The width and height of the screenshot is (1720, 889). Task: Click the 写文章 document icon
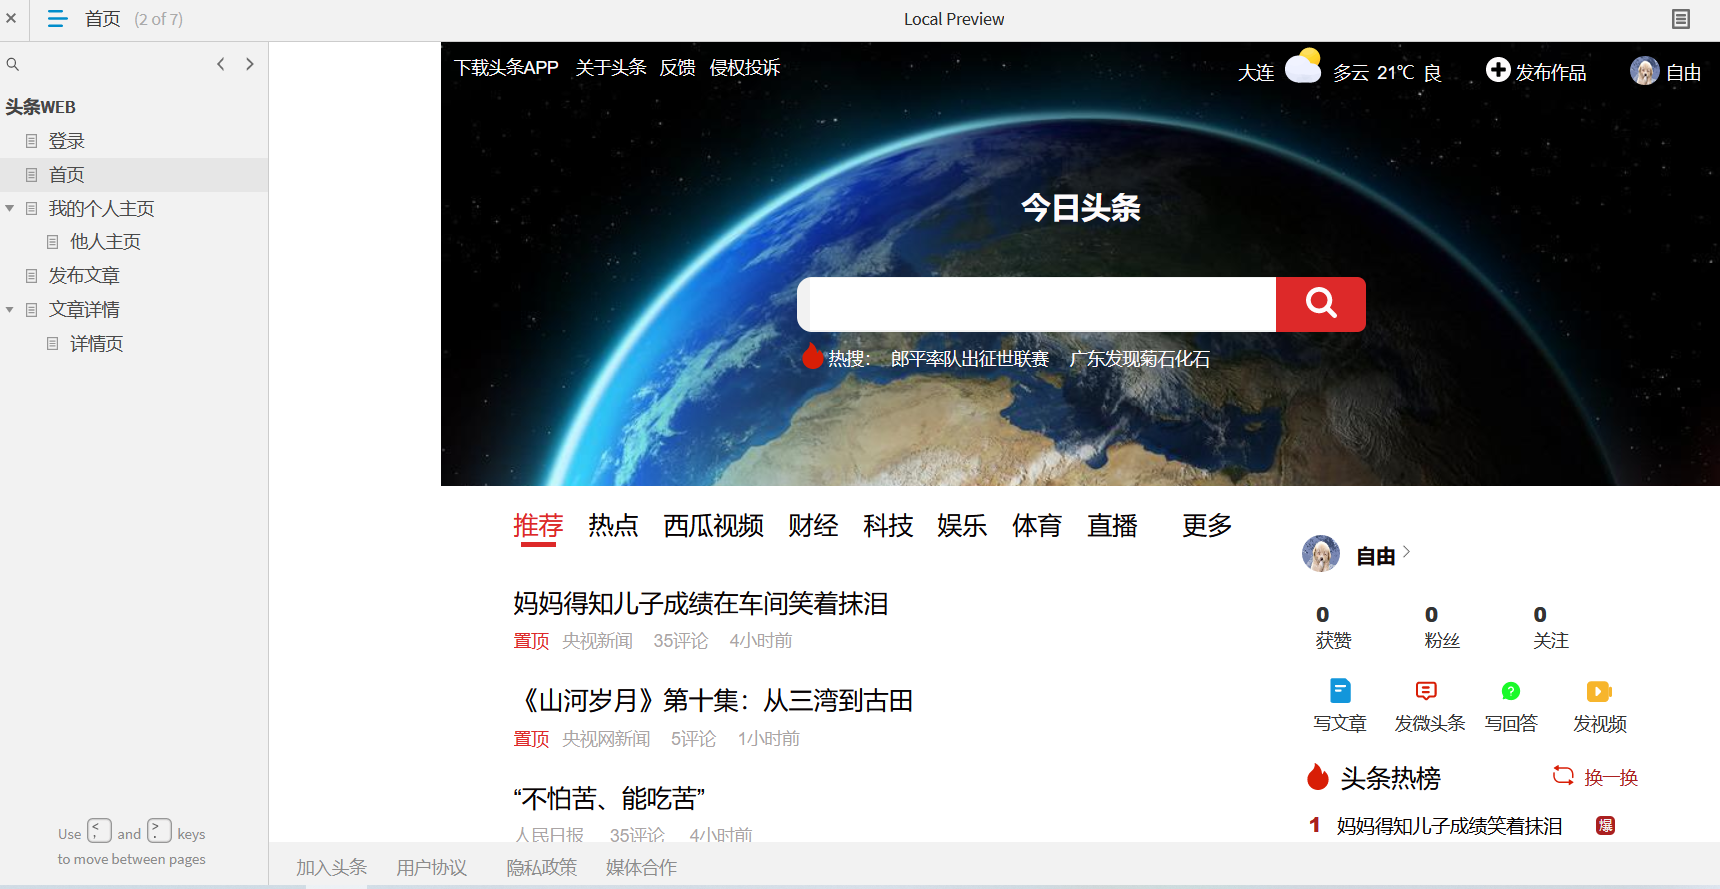click(1340, 691)
